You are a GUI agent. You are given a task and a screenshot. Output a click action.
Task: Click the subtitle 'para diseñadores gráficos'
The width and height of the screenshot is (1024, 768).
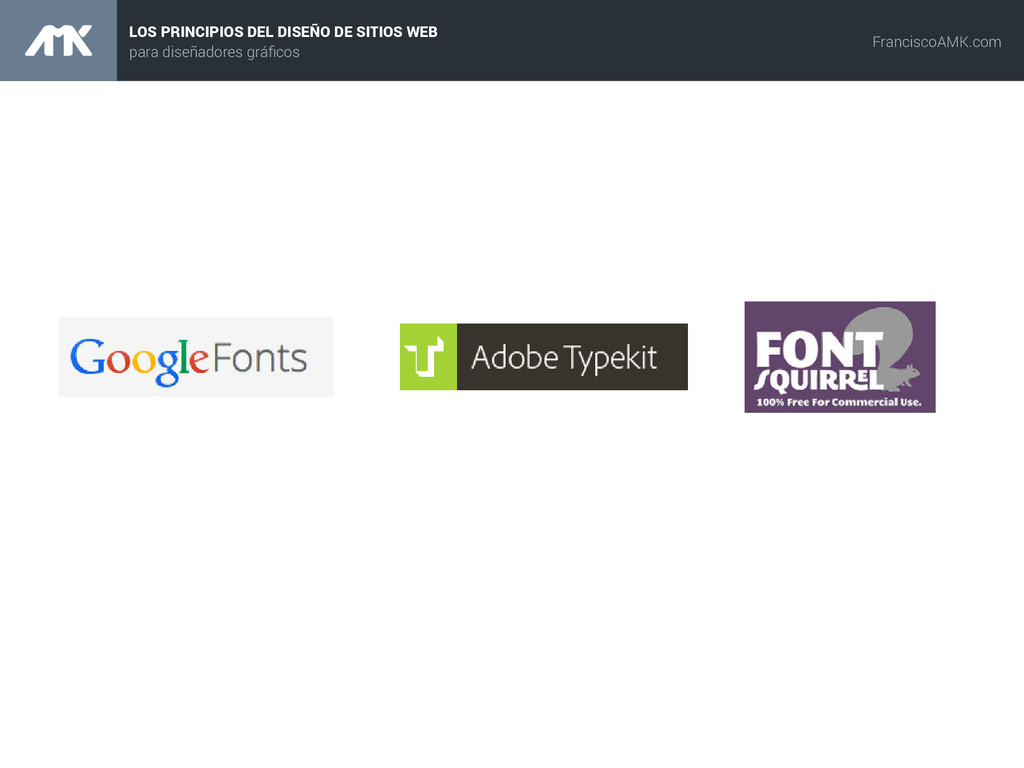tap(214, 52)
